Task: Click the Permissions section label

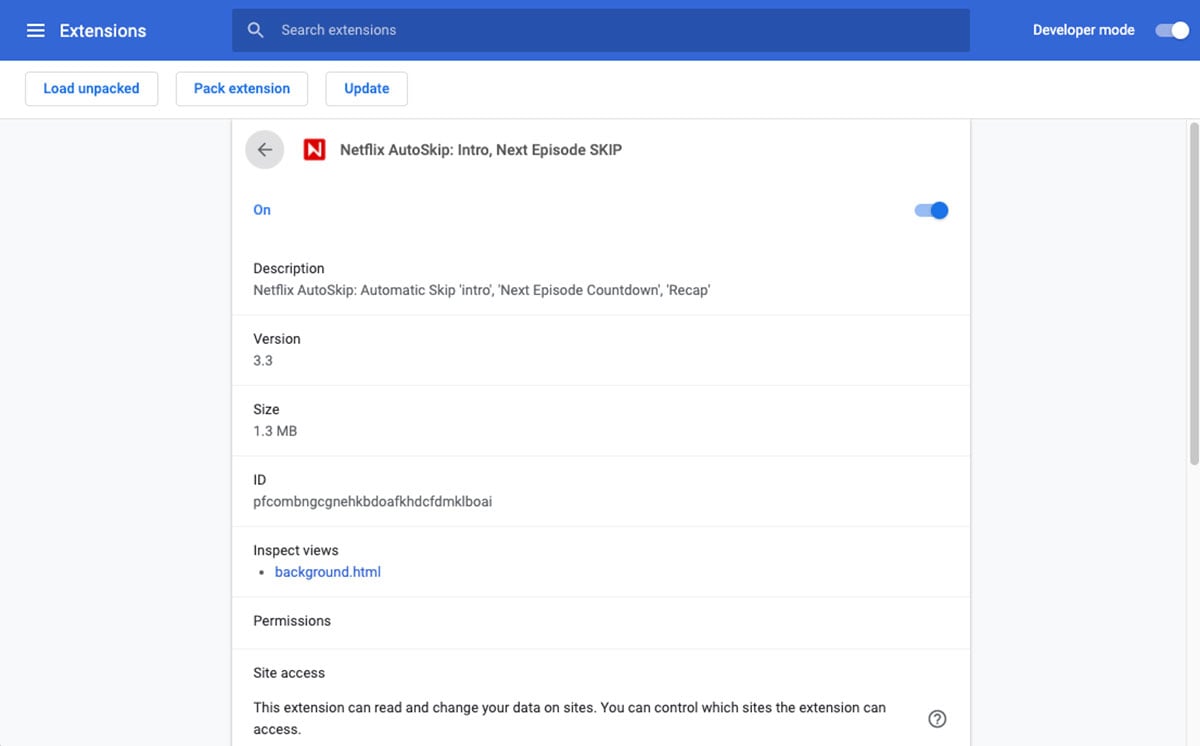Action: tap(292, 621)
